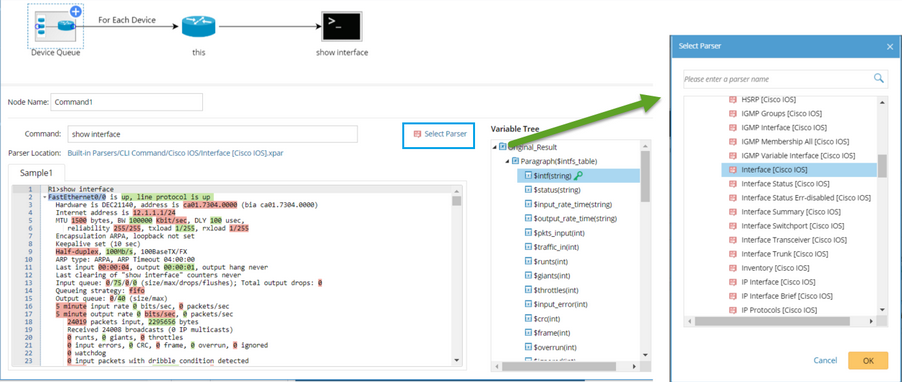Click Cancel in Select Parser dialog
Viewport: 902px width, 382px height.
[825, 361]
